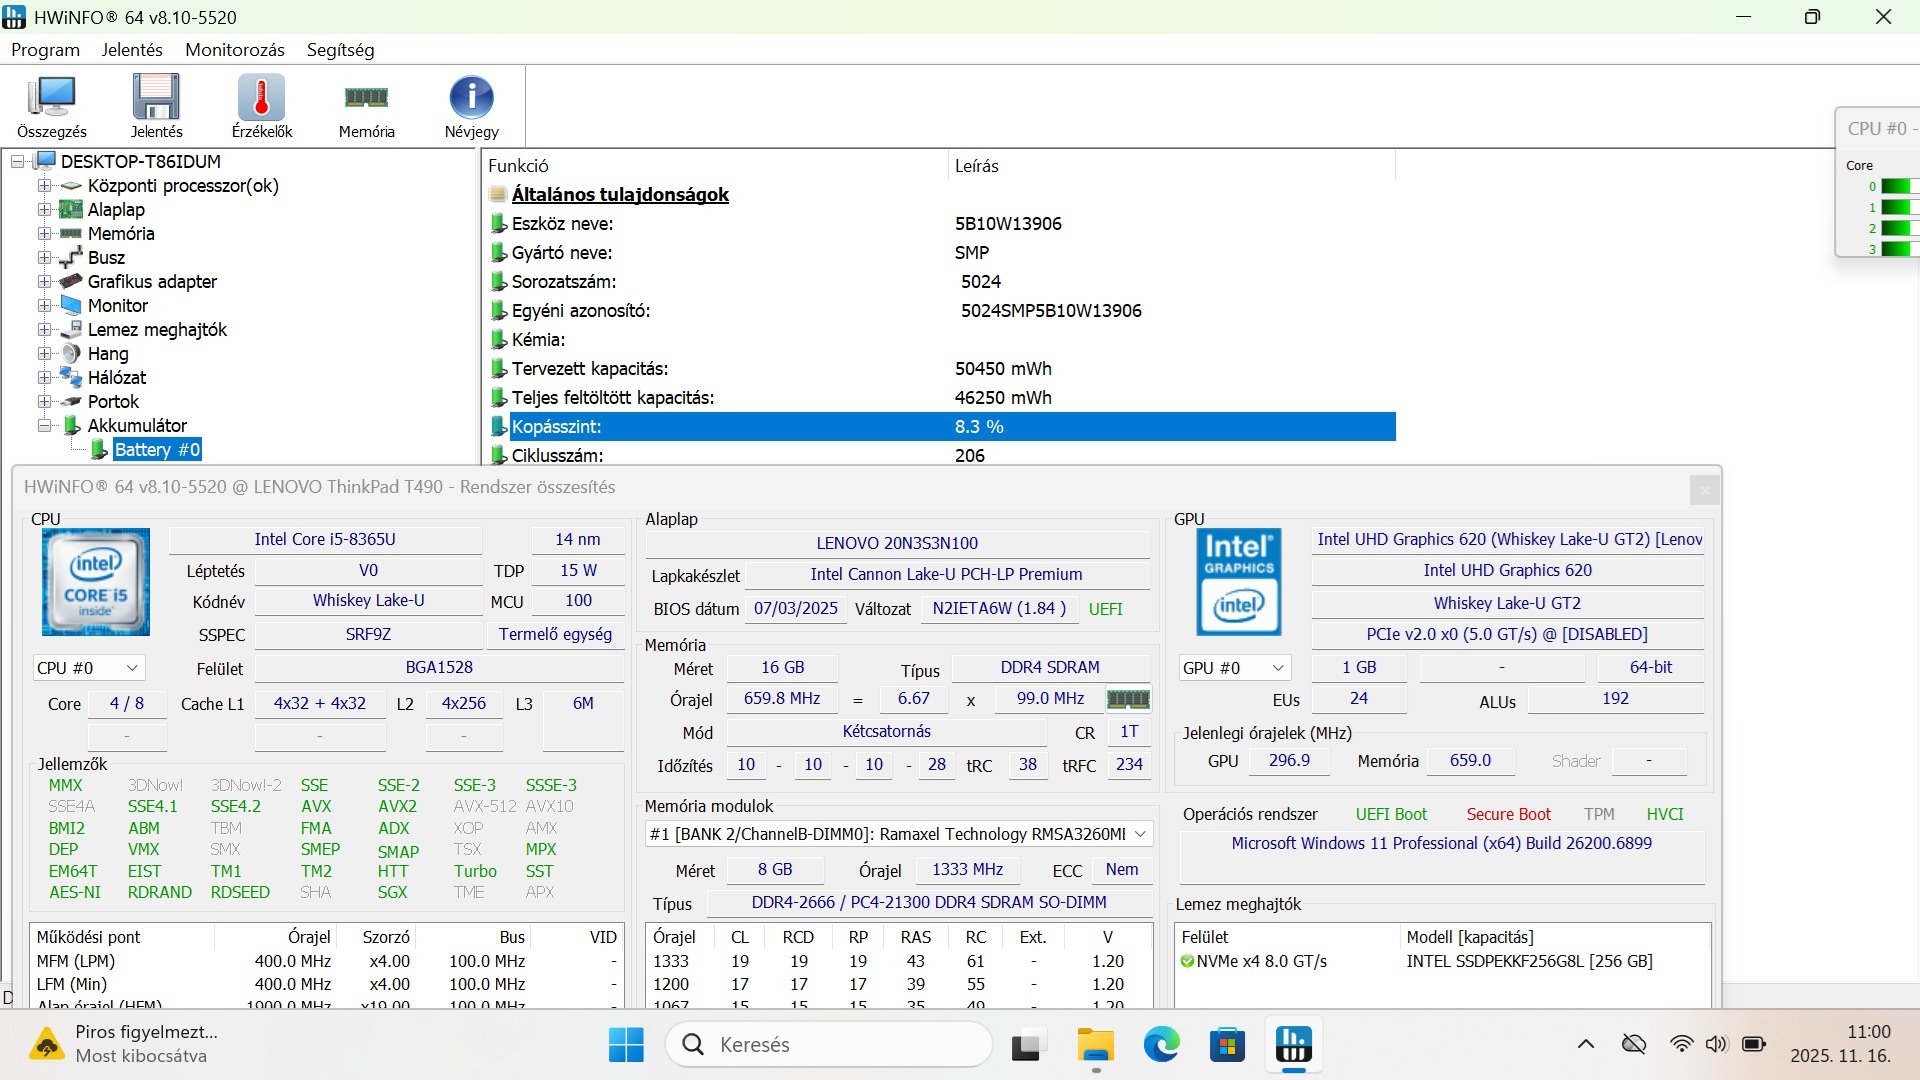Open the Monitorozás menu

click(x=234, y=50)
